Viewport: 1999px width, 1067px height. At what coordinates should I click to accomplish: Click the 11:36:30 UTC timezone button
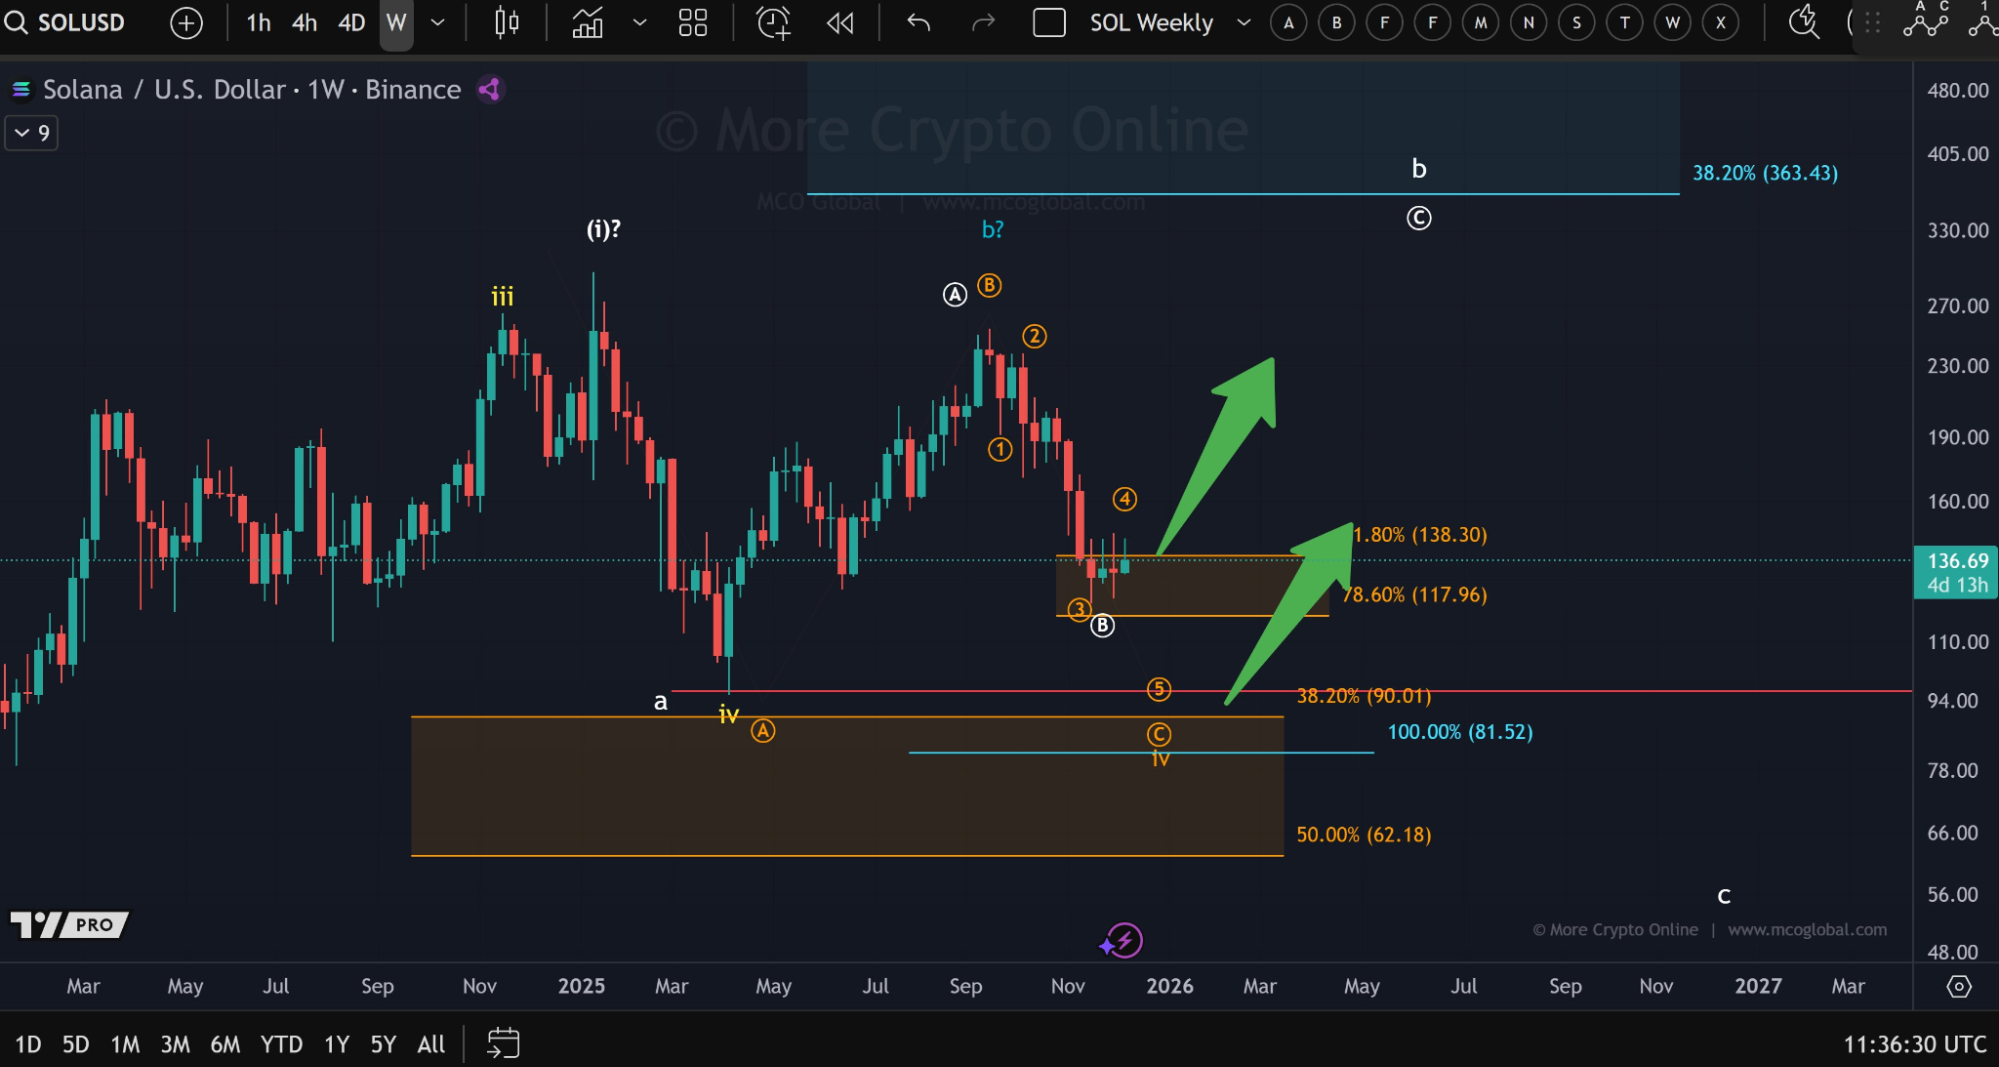[1914, 1045]
